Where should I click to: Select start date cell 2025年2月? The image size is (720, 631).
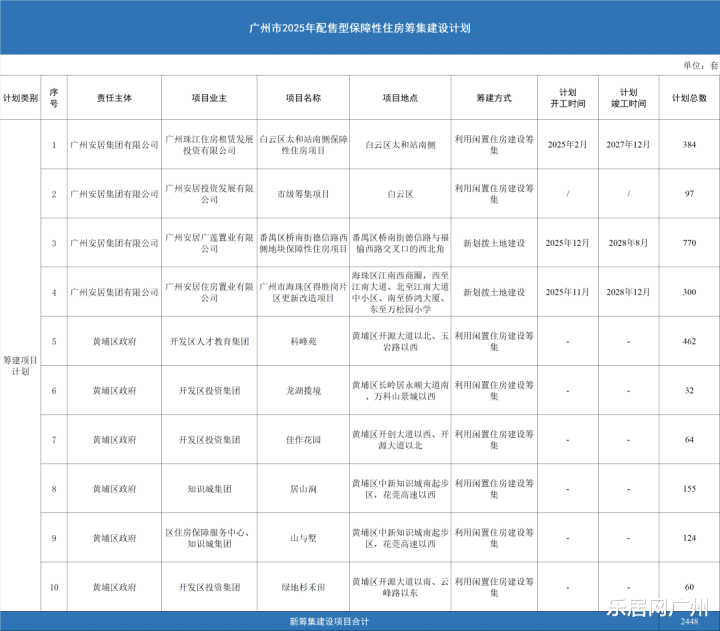[568, 145]
